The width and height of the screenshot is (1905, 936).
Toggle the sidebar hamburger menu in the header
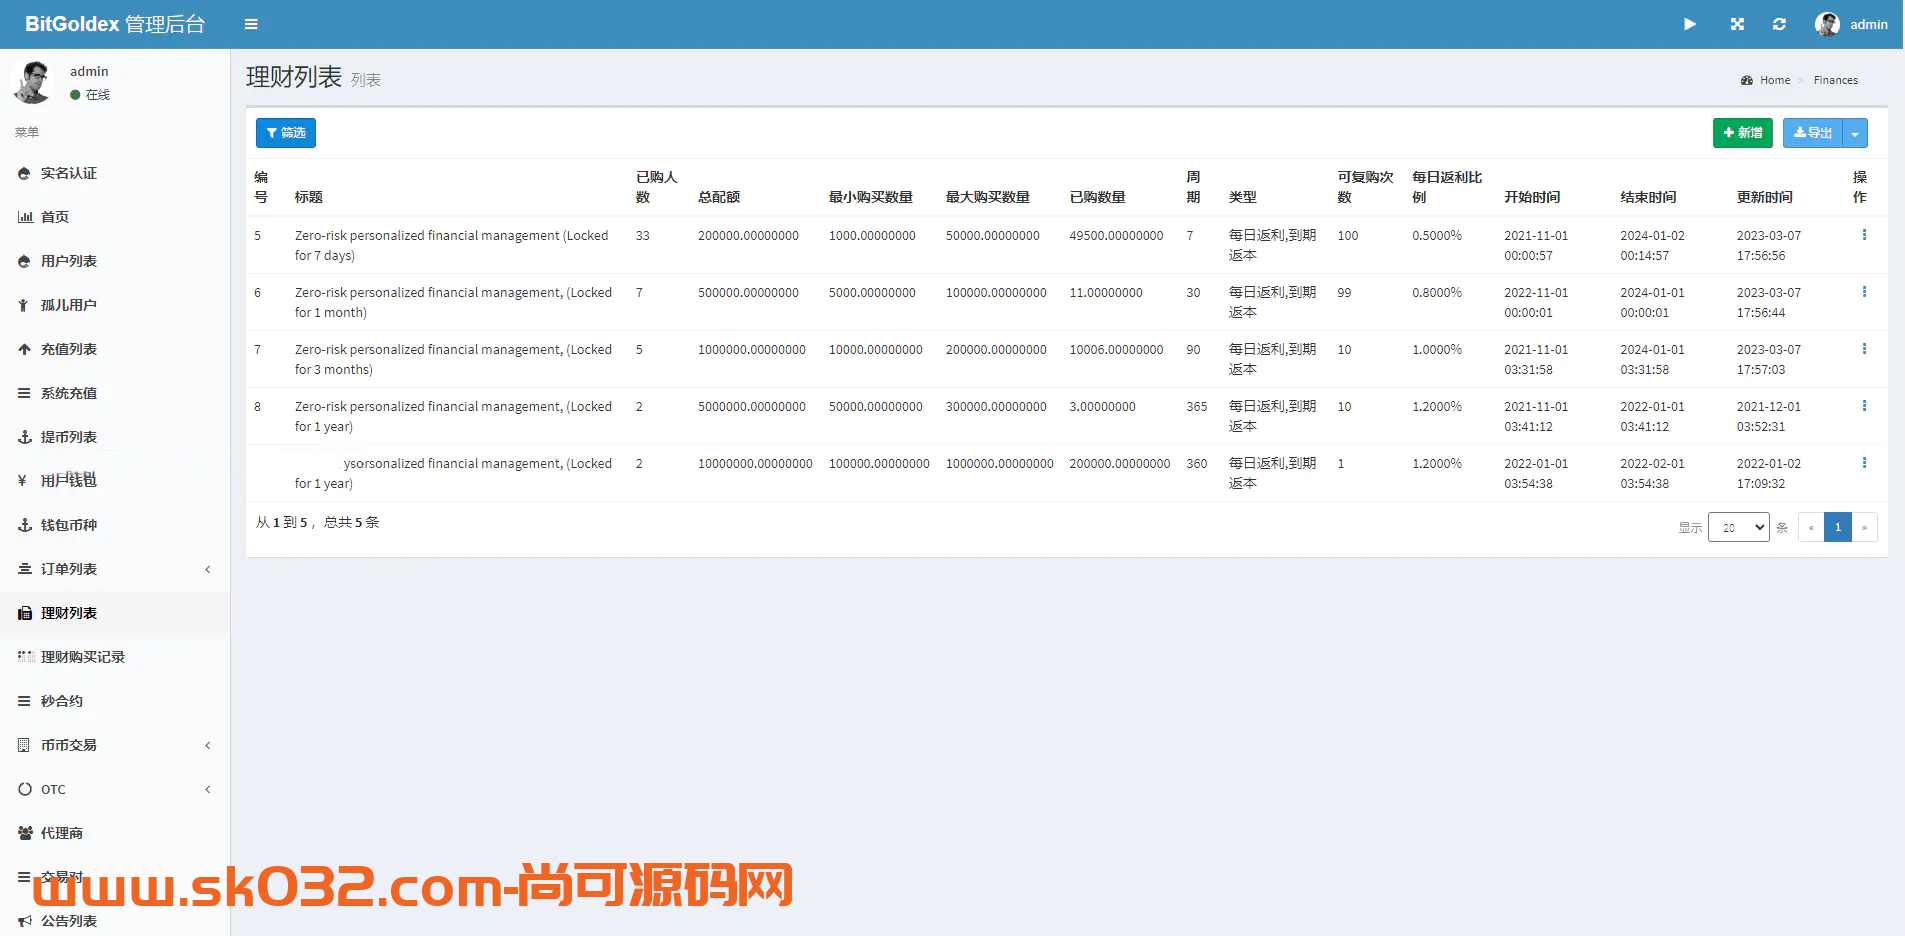pos(251,24)
